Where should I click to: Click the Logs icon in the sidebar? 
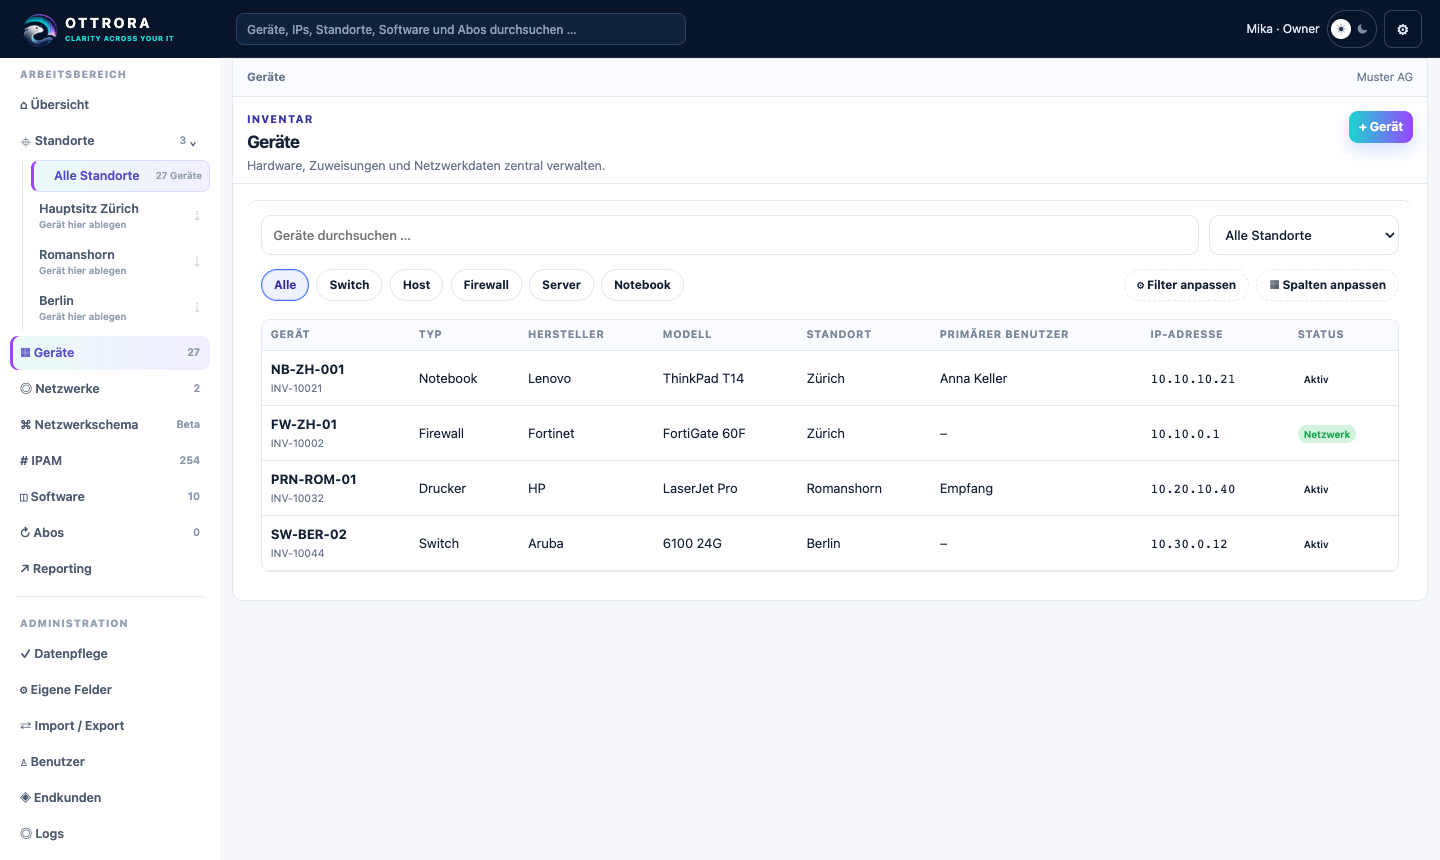pyautogui.click(x=26, y=834)
